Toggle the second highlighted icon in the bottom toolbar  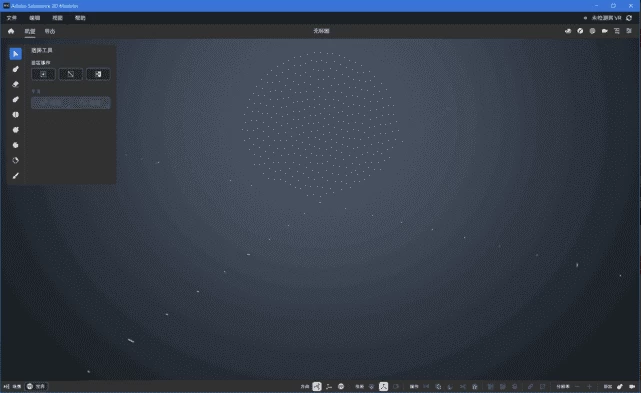pos(383,386)
